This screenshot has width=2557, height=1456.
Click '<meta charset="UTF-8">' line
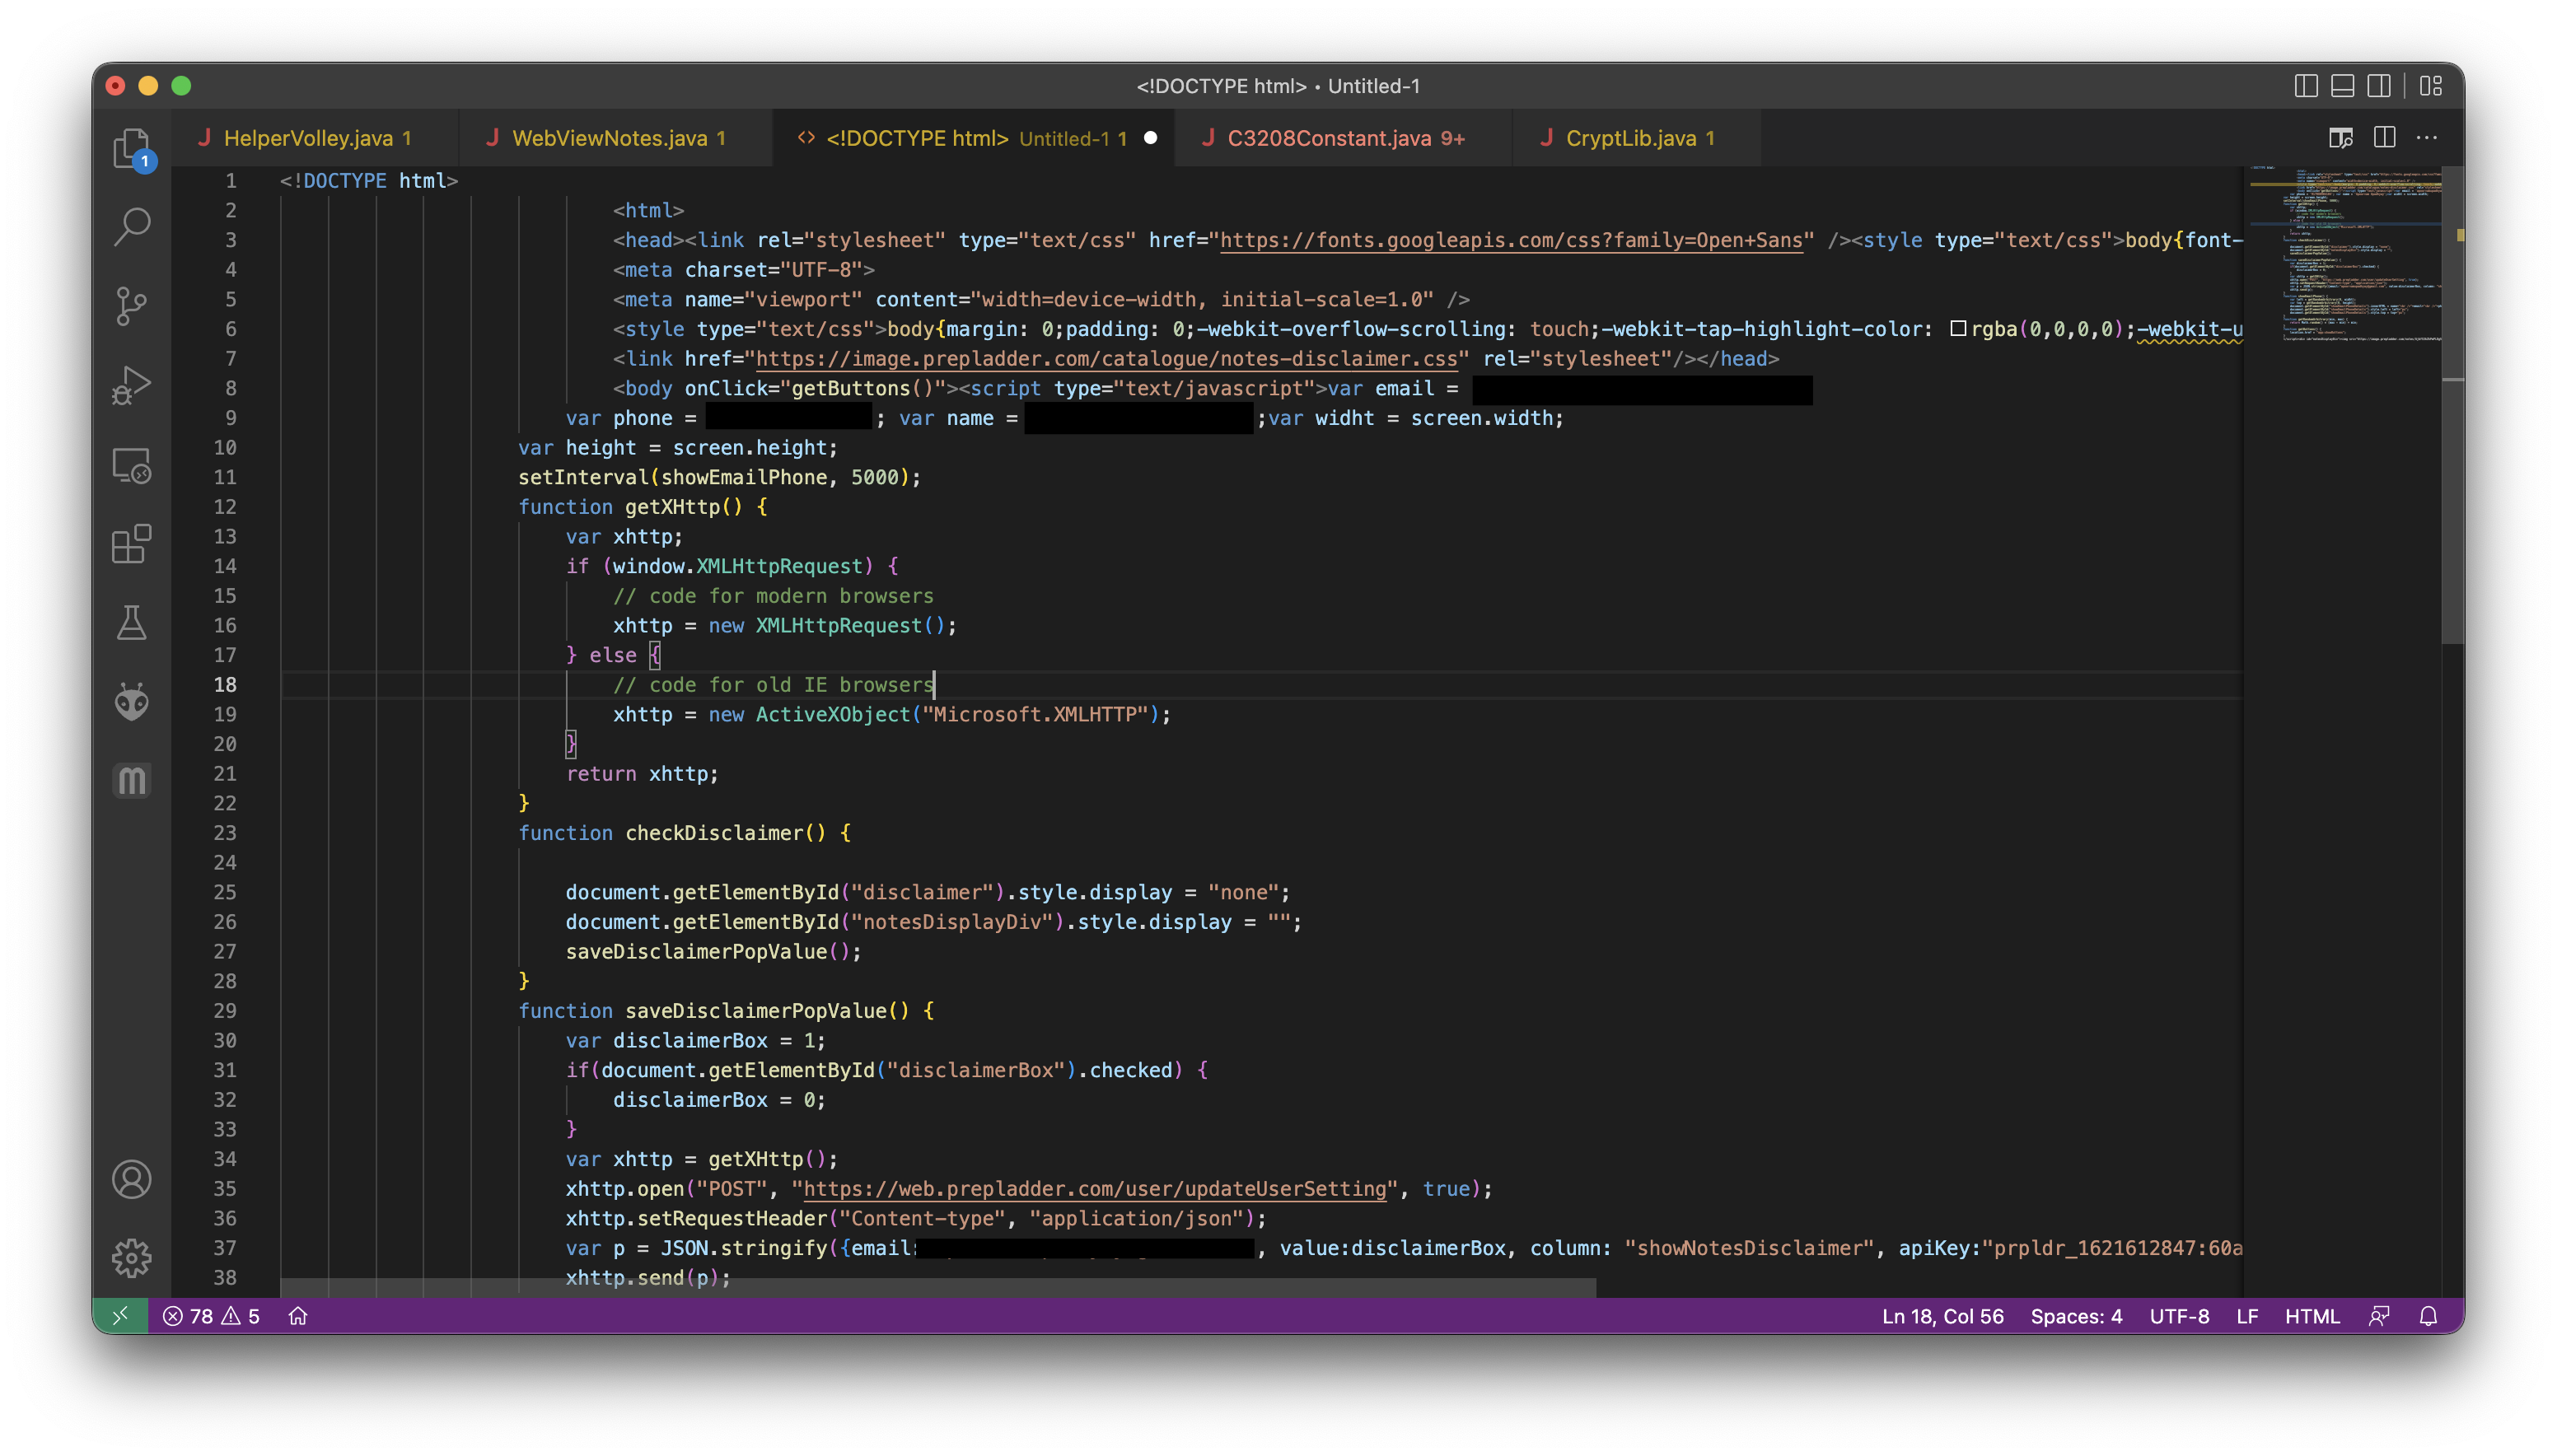point(744,270)
